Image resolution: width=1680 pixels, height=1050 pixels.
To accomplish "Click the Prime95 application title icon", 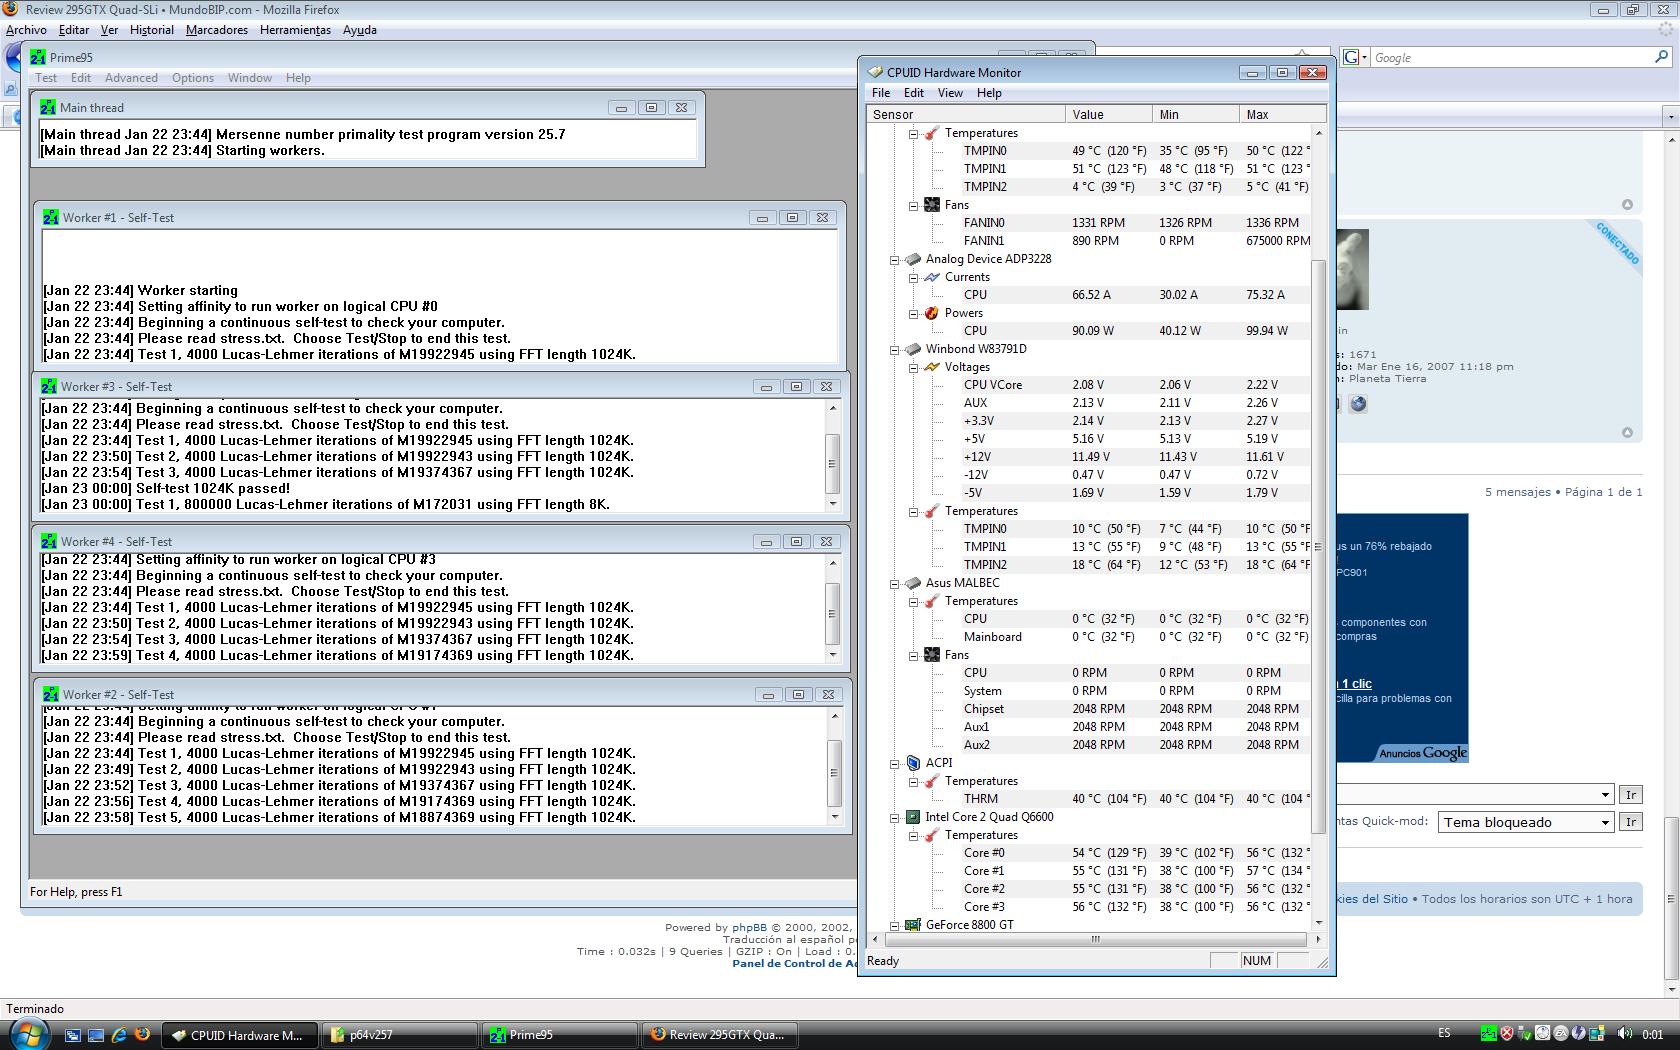I will click(x=38, y=57).
